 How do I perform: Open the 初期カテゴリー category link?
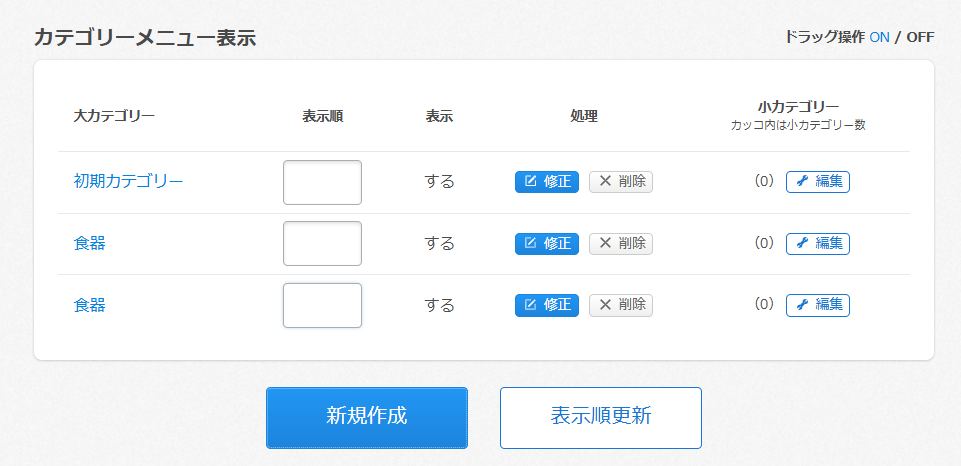128,182
